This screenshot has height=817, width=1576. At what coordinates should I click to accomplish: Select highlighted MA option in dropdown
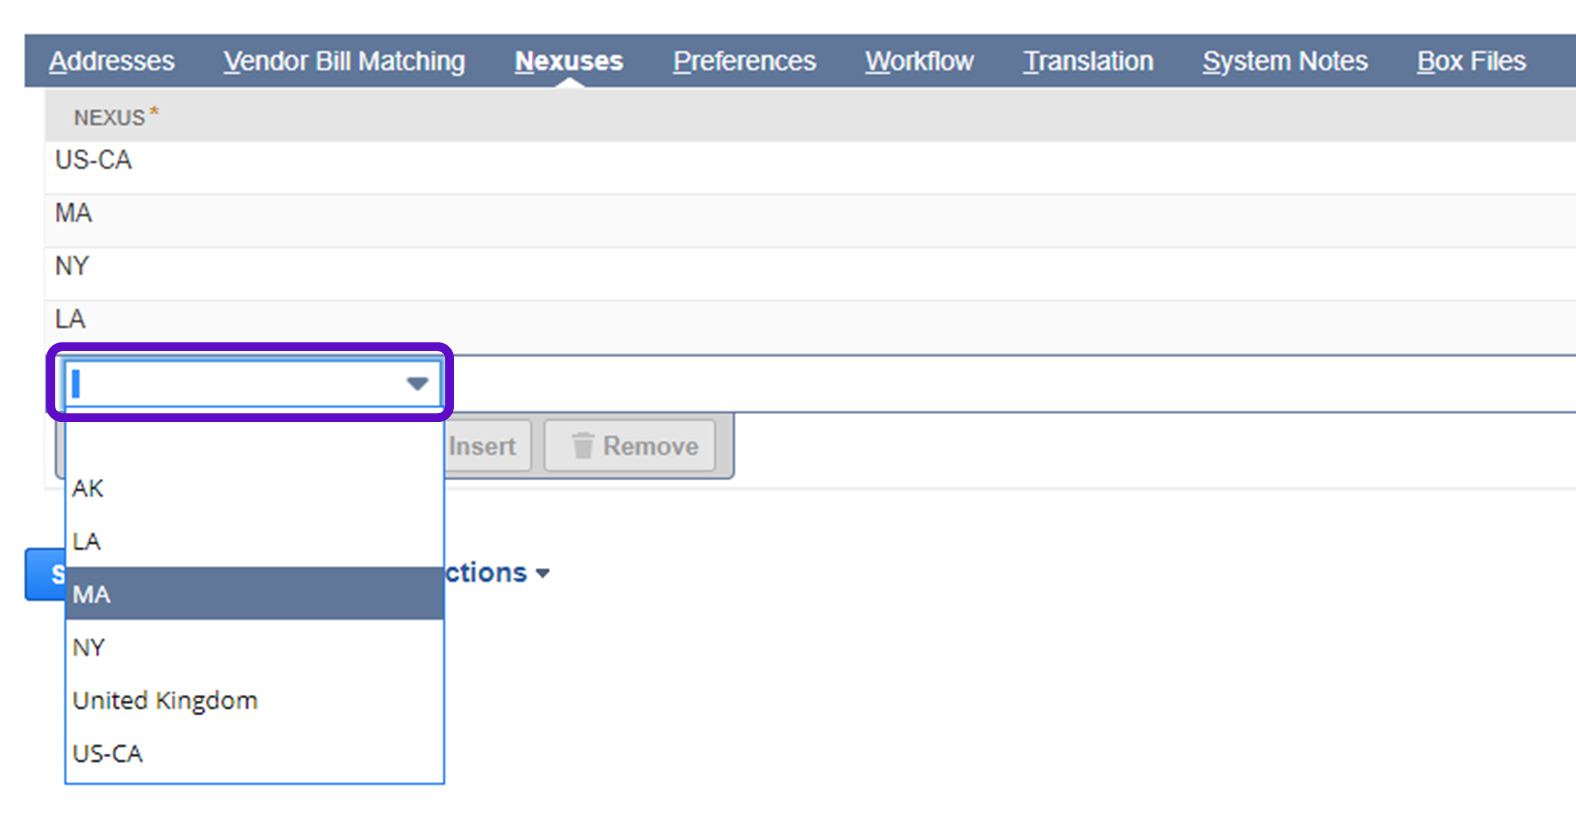pos(92,594)
